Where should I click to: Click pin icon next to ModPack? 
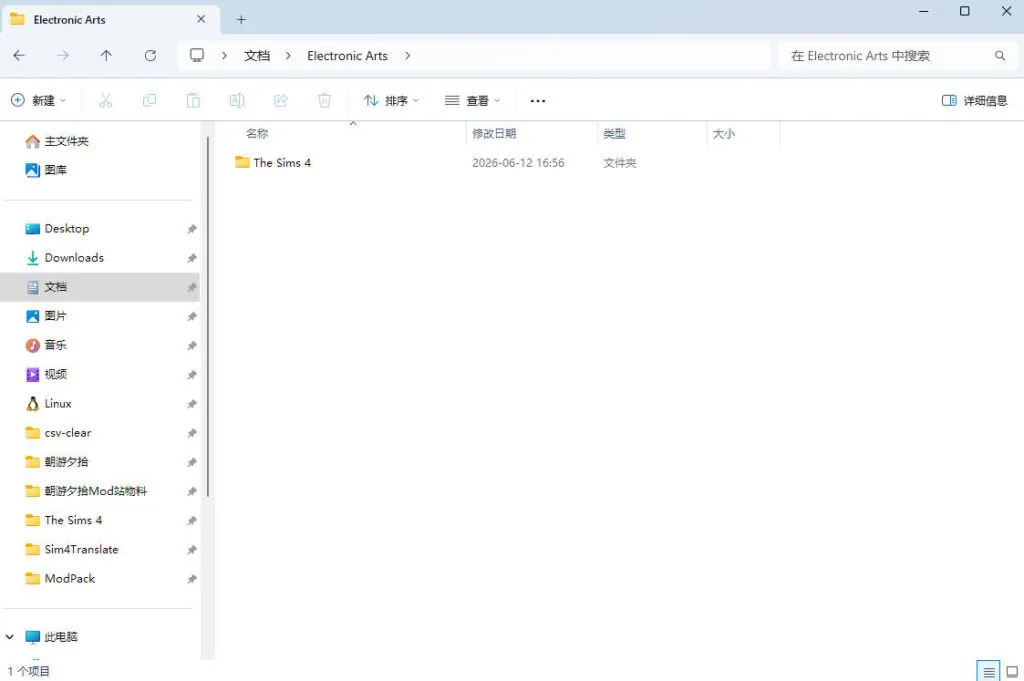(x=191, y=579)
